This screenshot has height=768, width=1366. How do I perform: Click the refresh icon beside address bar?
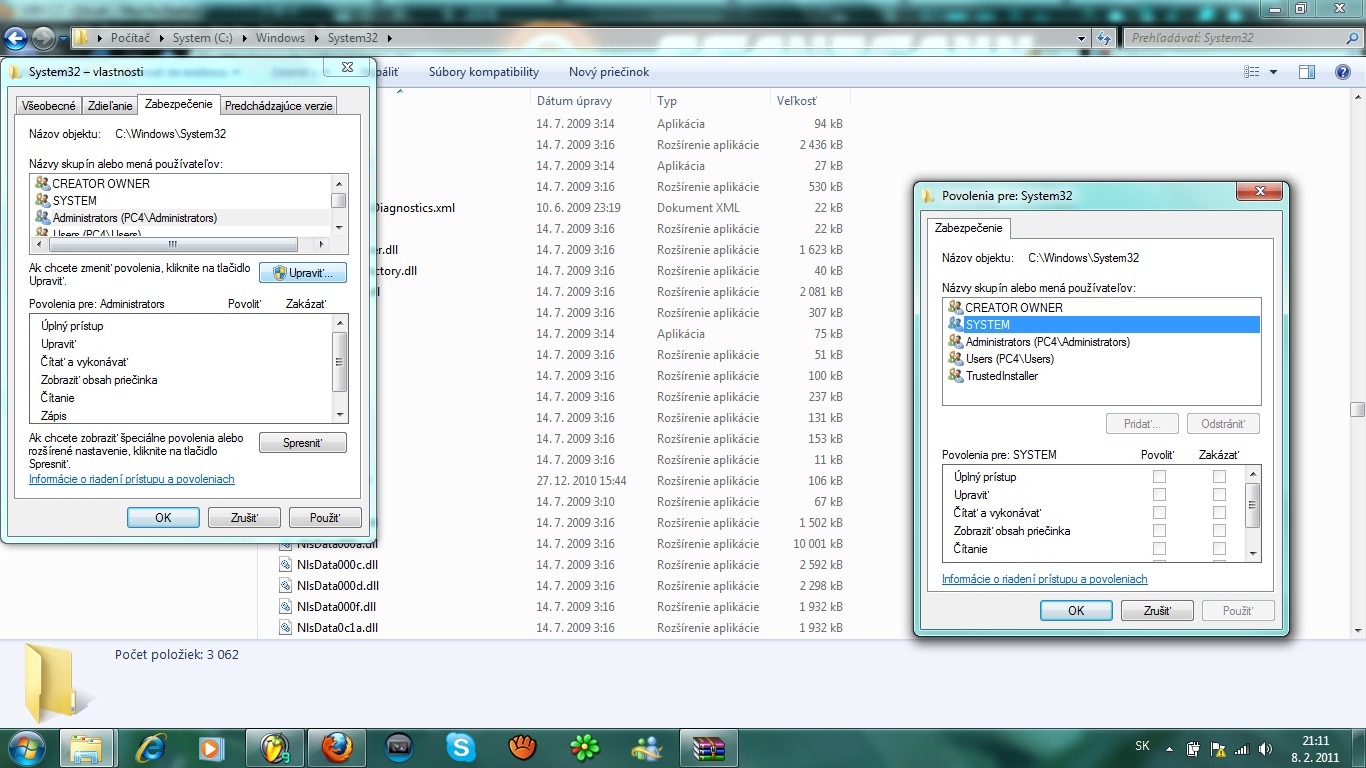click(x=1104, y=39)
